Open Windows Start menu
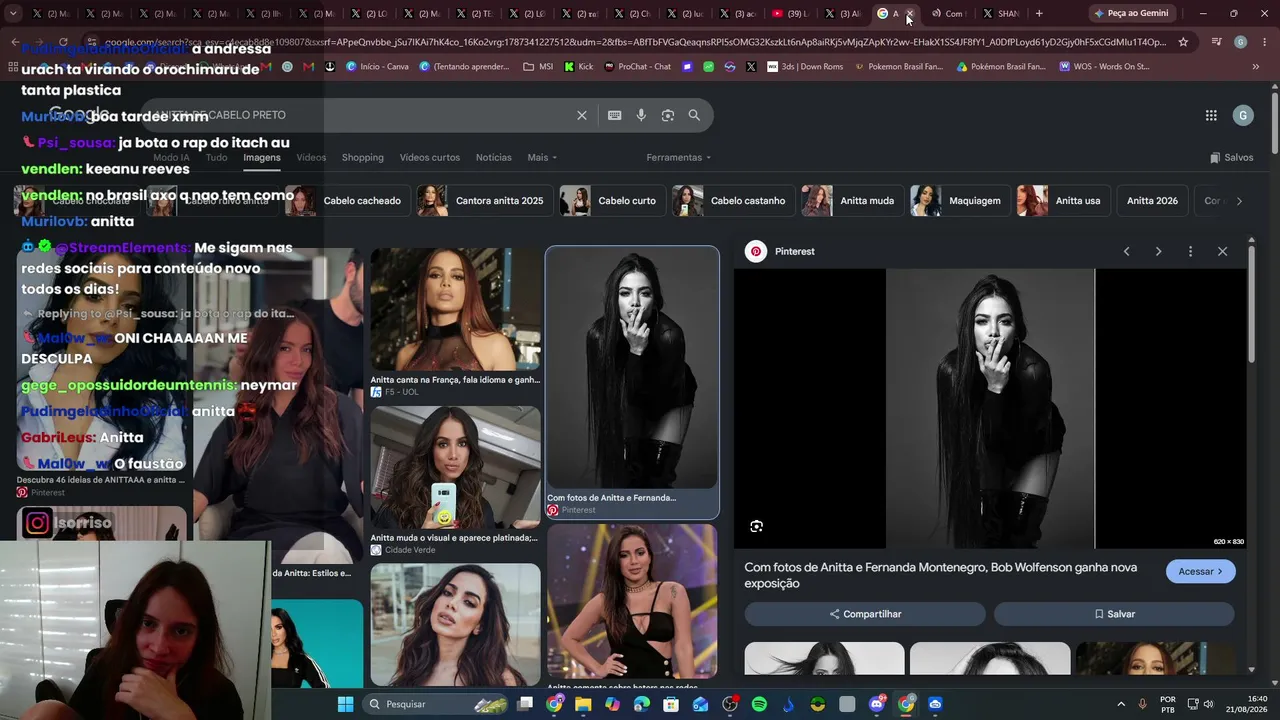 [345, 704]
